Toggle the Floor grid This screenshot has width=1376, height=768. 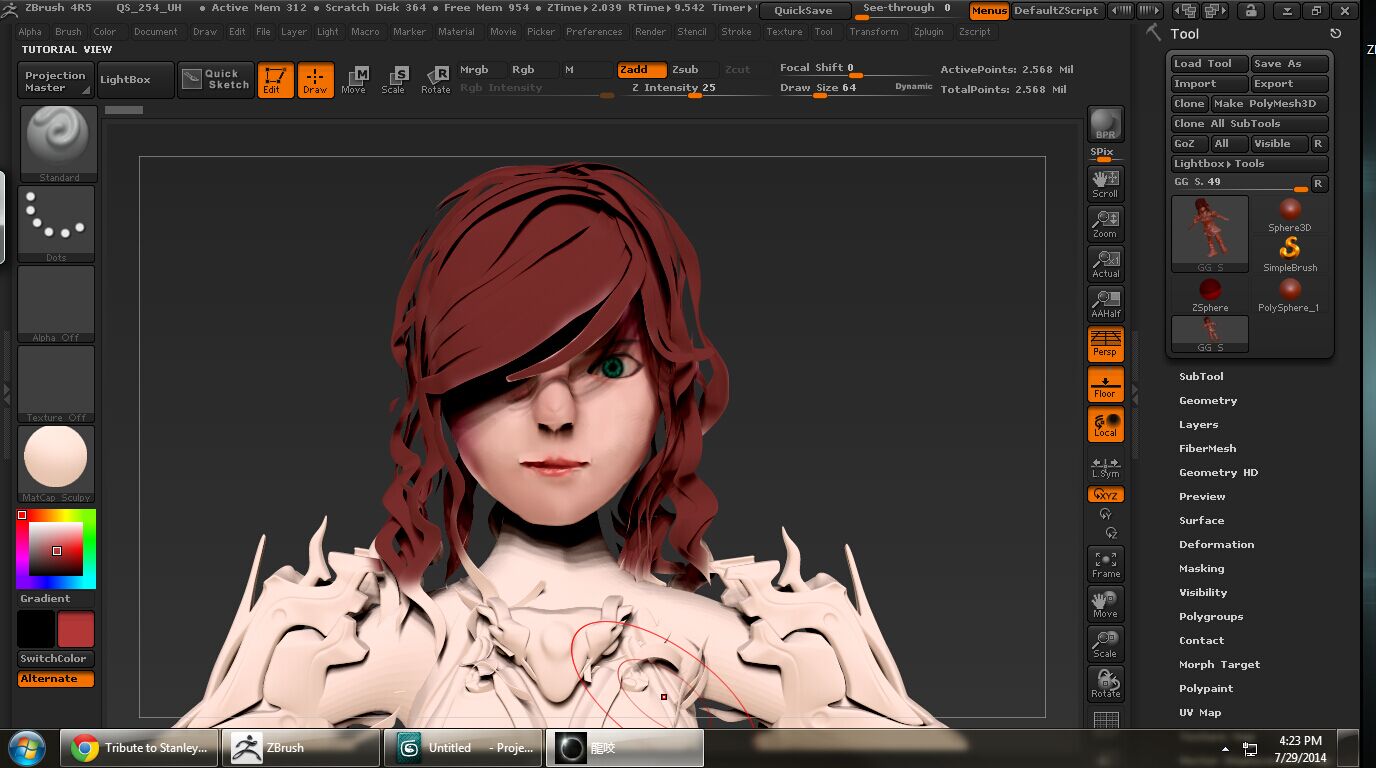click(1105, 384)
